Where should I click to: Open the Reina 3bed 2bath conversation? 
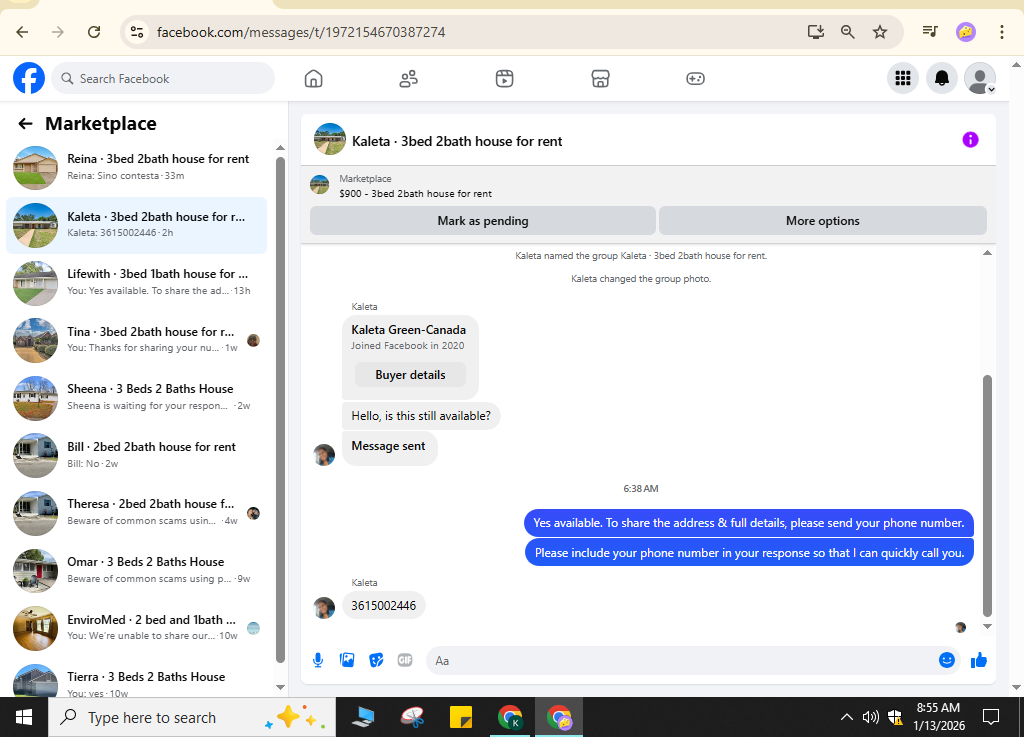(136, 167)
